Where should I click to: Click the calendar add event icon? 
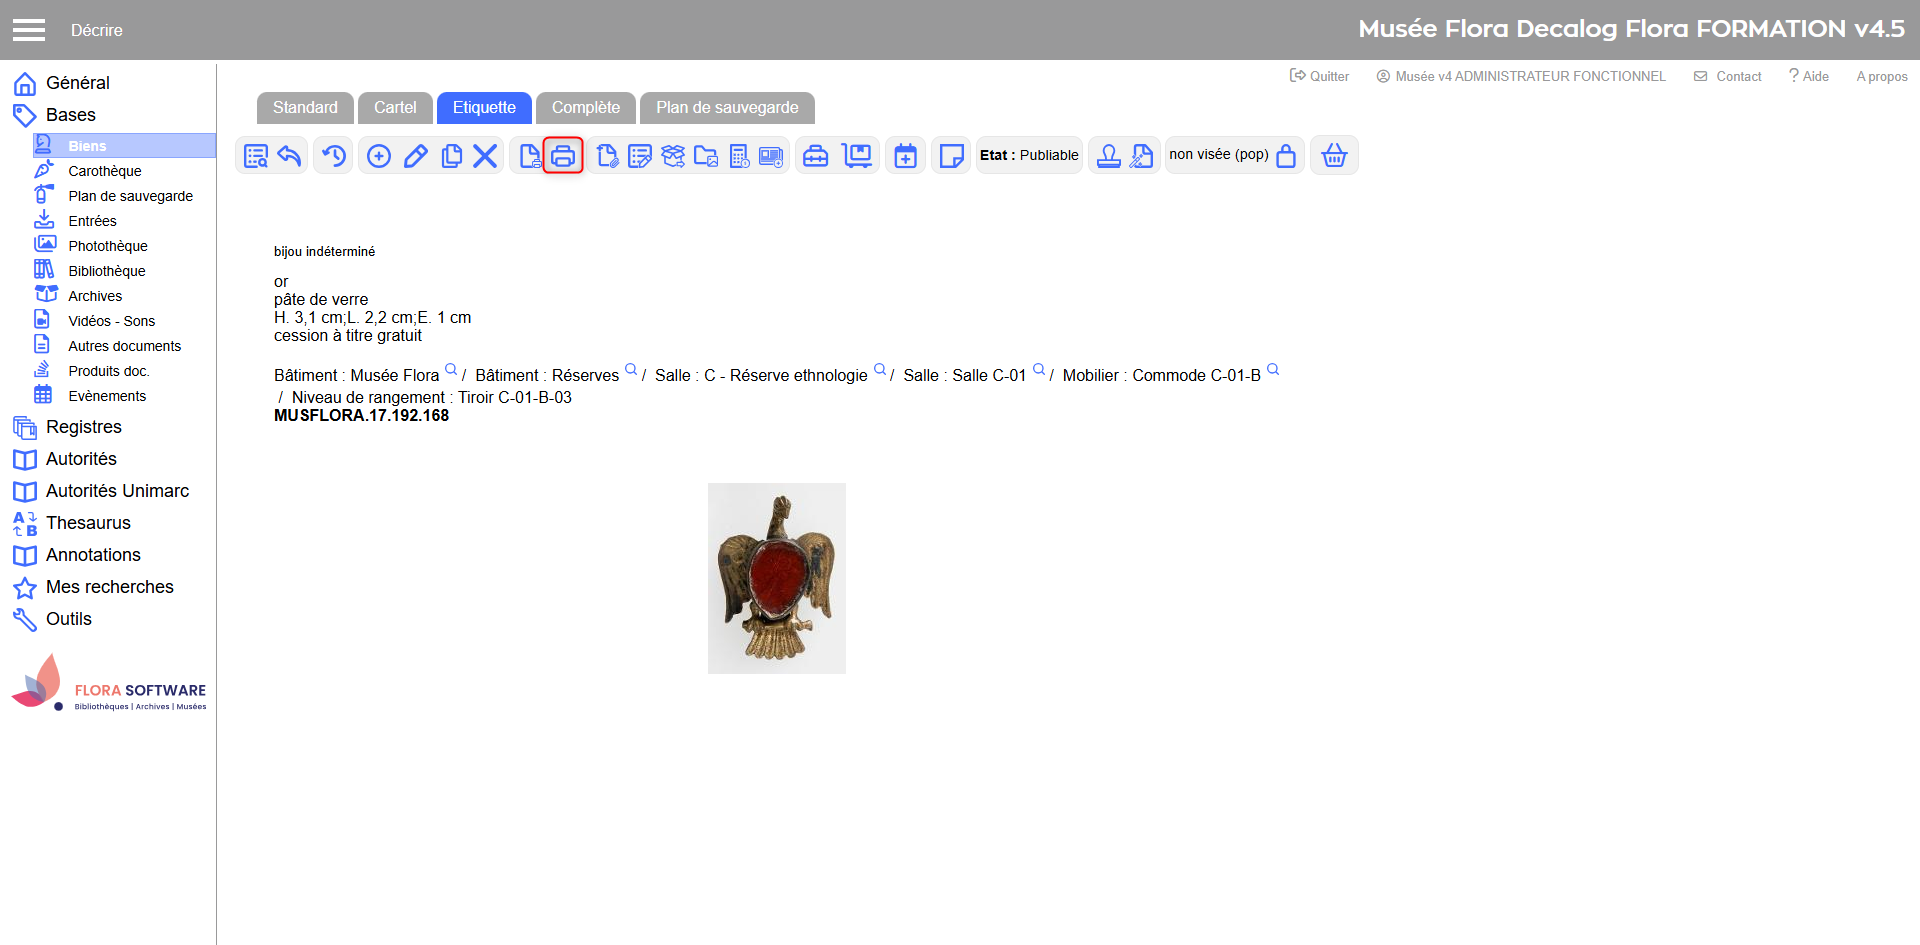click(x=905, y=156)
